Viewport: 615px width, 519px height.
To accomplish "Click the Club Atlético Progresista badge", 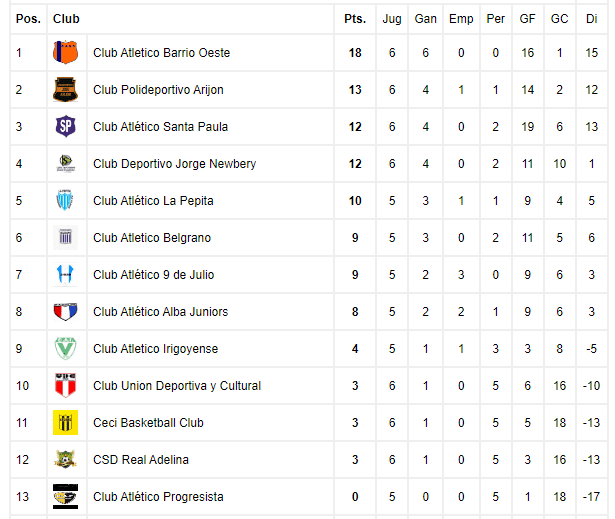I will pos(65,496).
